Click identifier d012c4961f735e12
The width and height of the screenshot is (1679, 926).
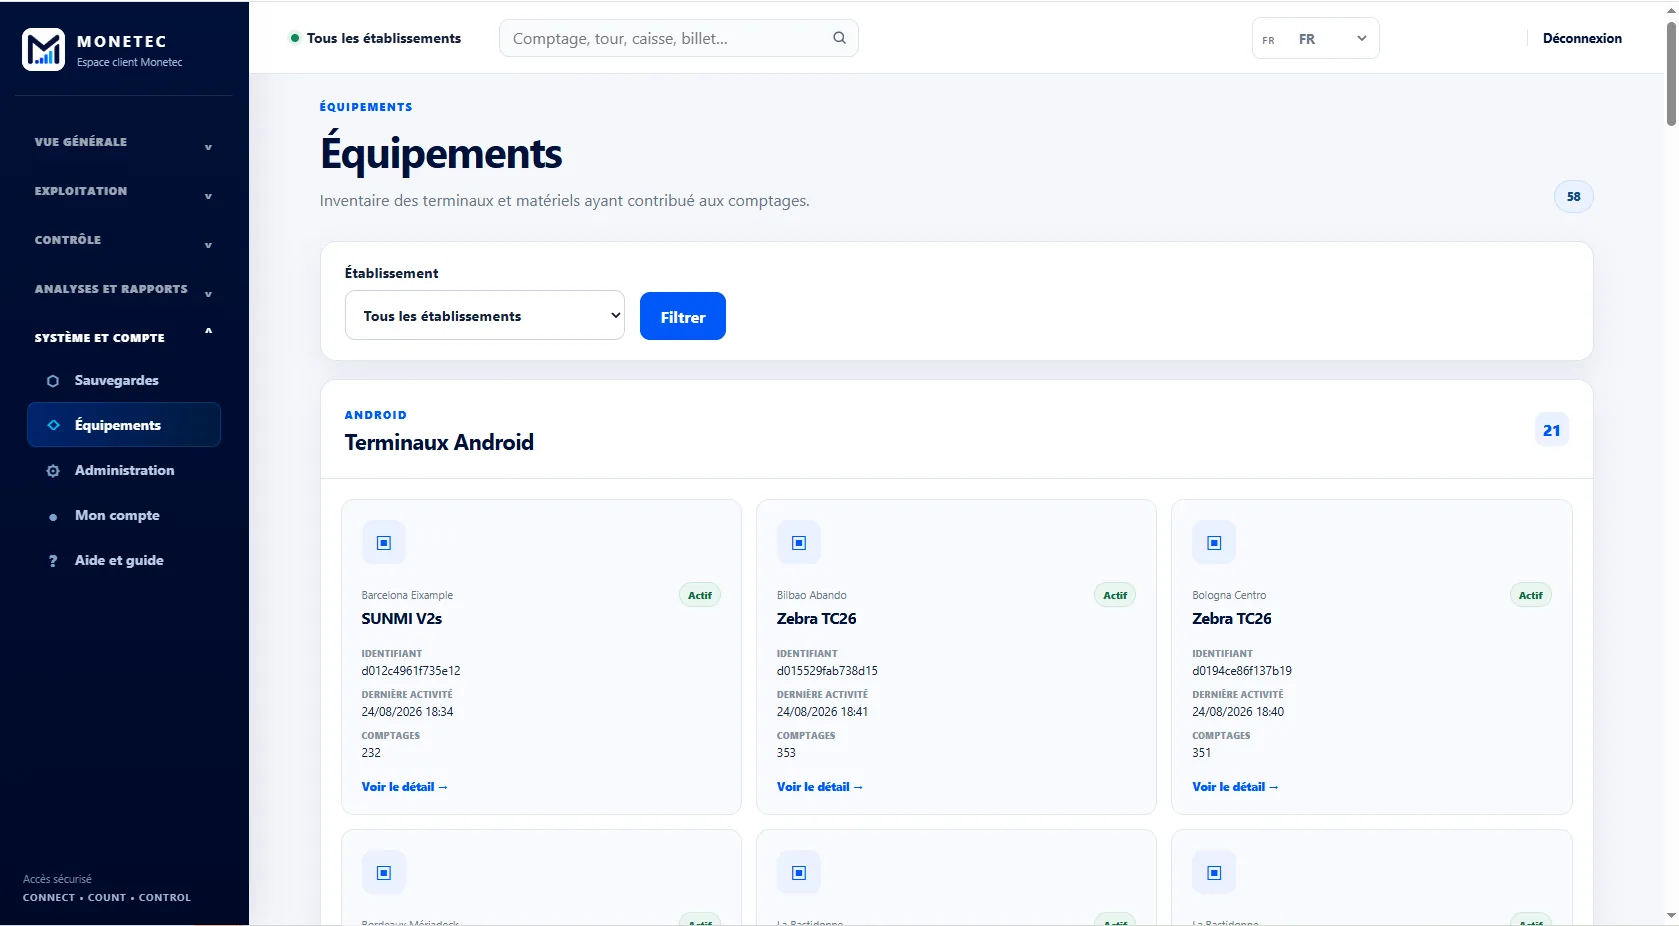tap(411, 671)
